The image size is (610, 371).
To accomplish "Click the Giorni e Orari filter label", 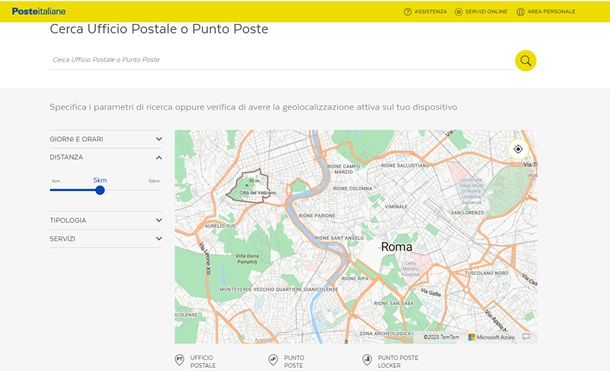I will [x=76, y=139].
